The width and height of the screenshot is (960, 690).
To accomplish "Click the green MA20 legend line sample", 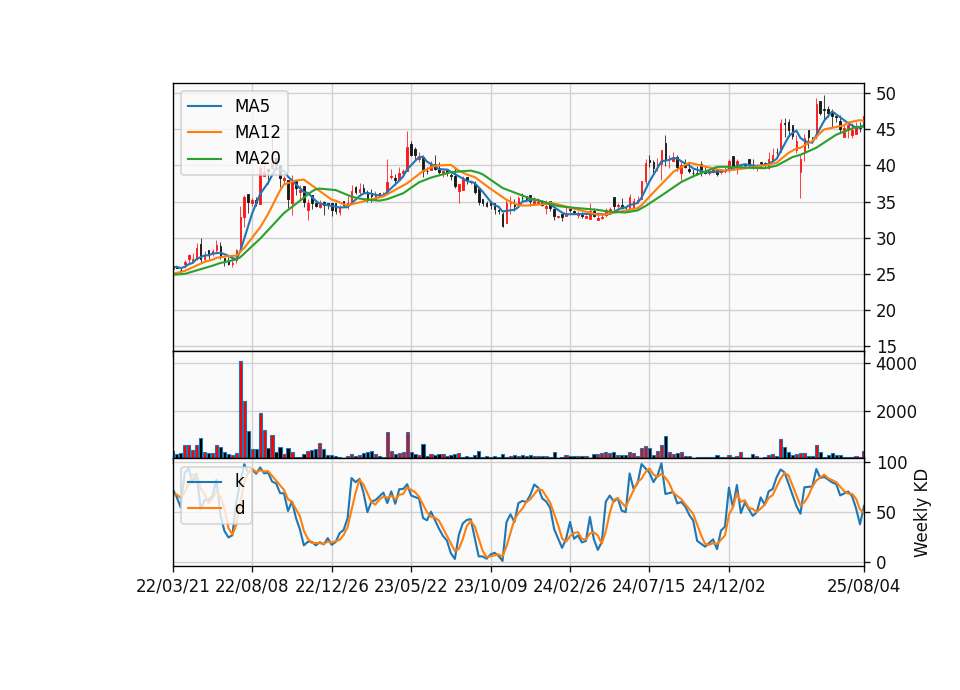I will 204,158.
